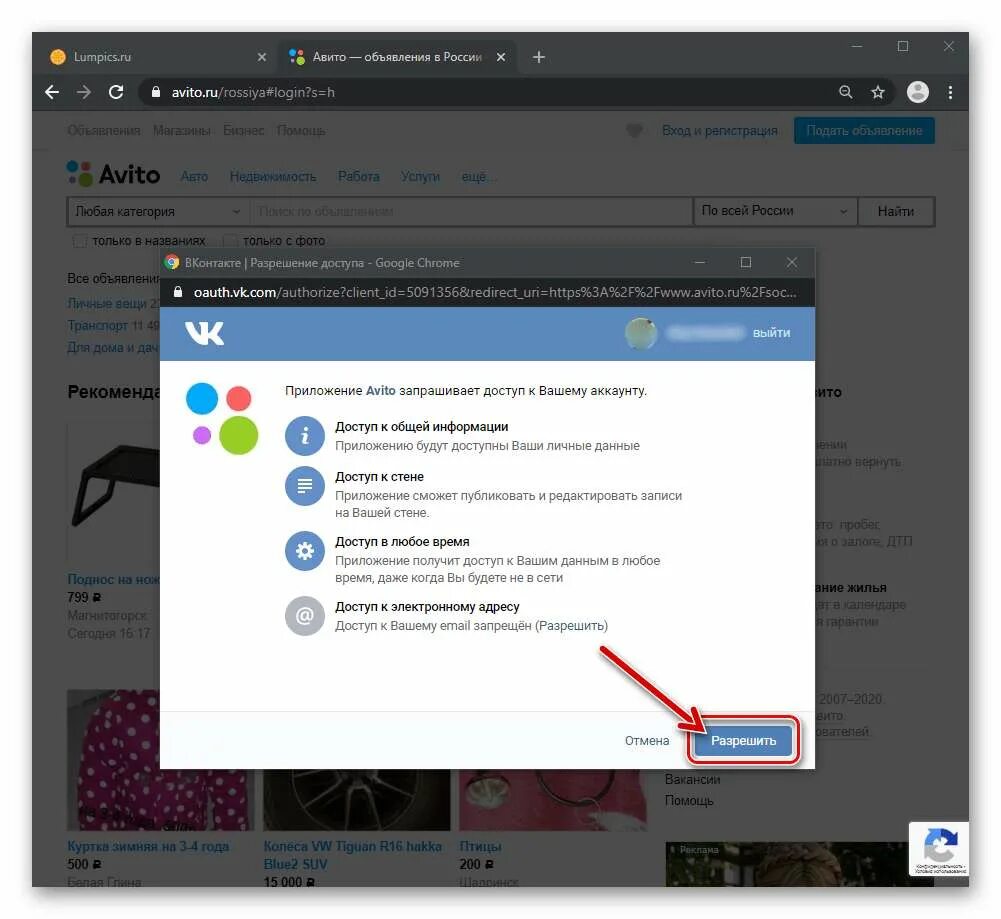Click the browser forward arrow
The image size is (1001, 919).
coord(84,93)
